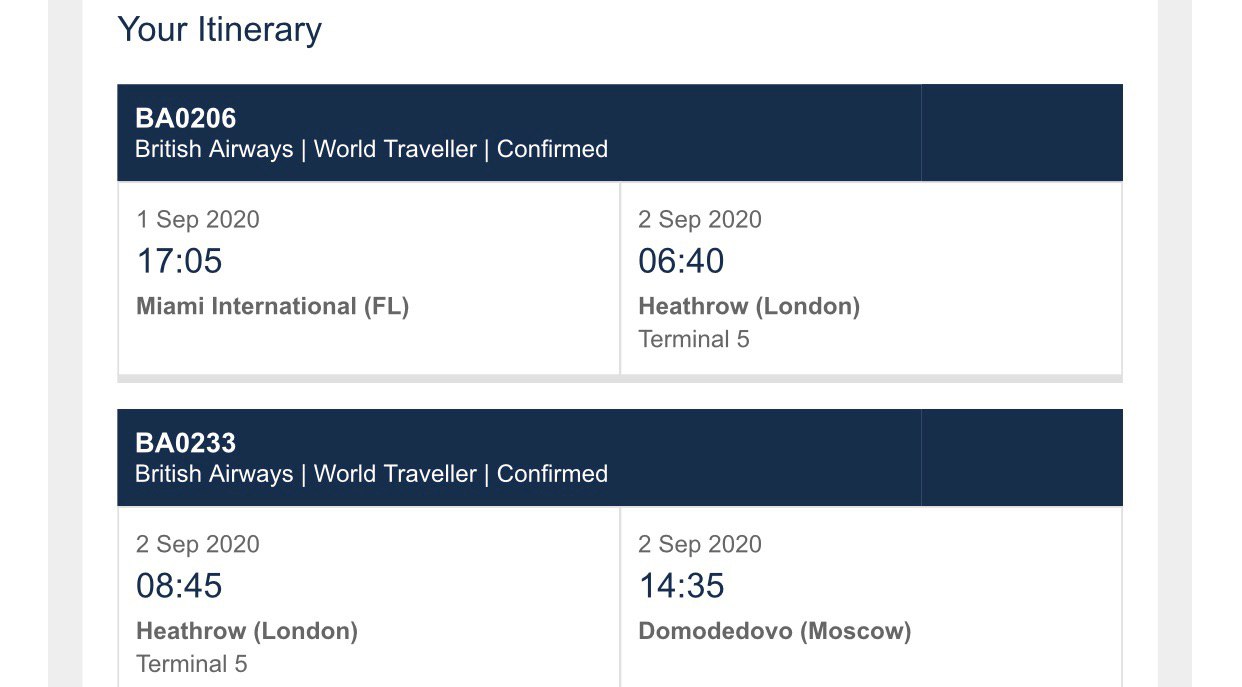
Task: Click Miami International (FL) airport name
Action: click(x=273, y=306)
